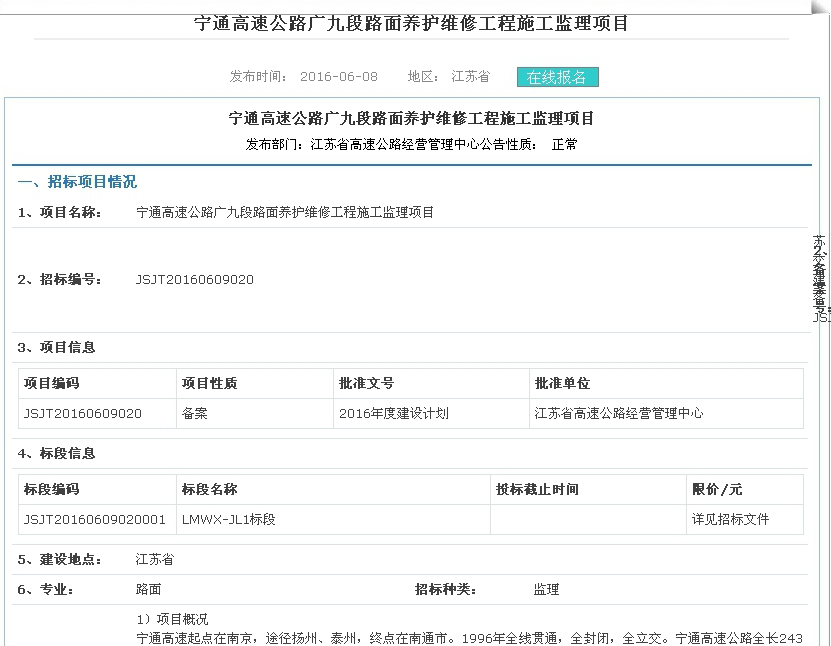
Task: Click the publish date 2016-06-08
Action: (x=339, y=76)
